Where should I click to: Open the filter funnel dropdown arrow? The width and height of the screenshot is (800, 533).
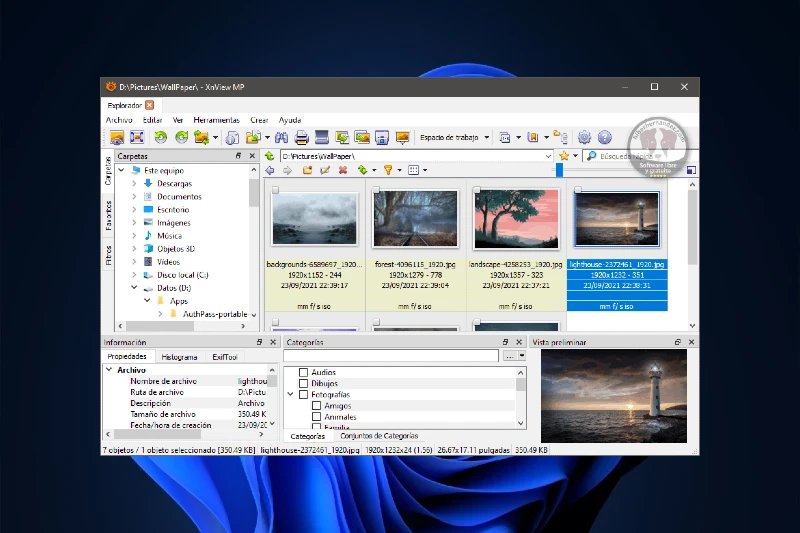(399, 170)
